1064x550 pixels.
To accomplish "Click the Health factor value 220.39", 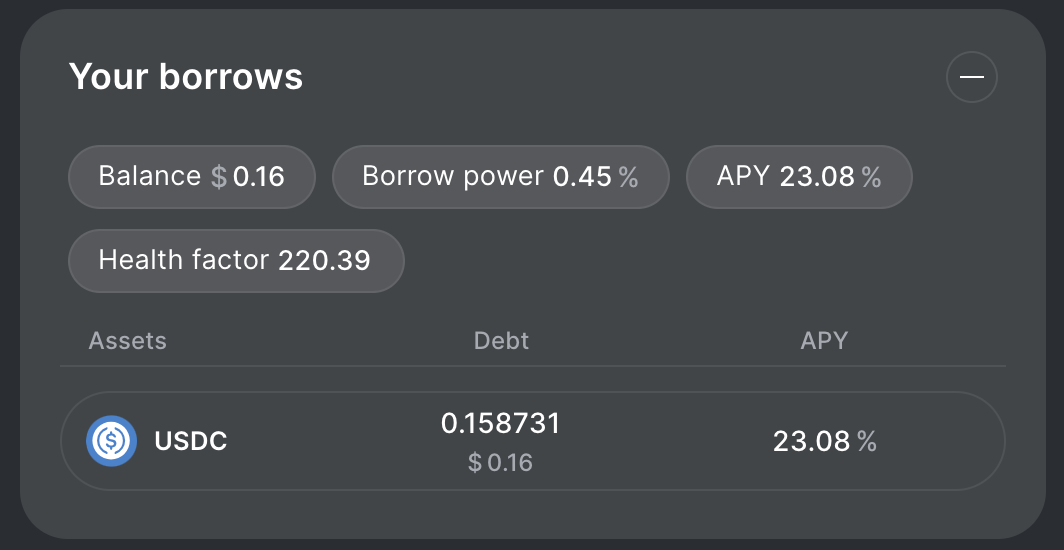I will click(x=324, y=261).
